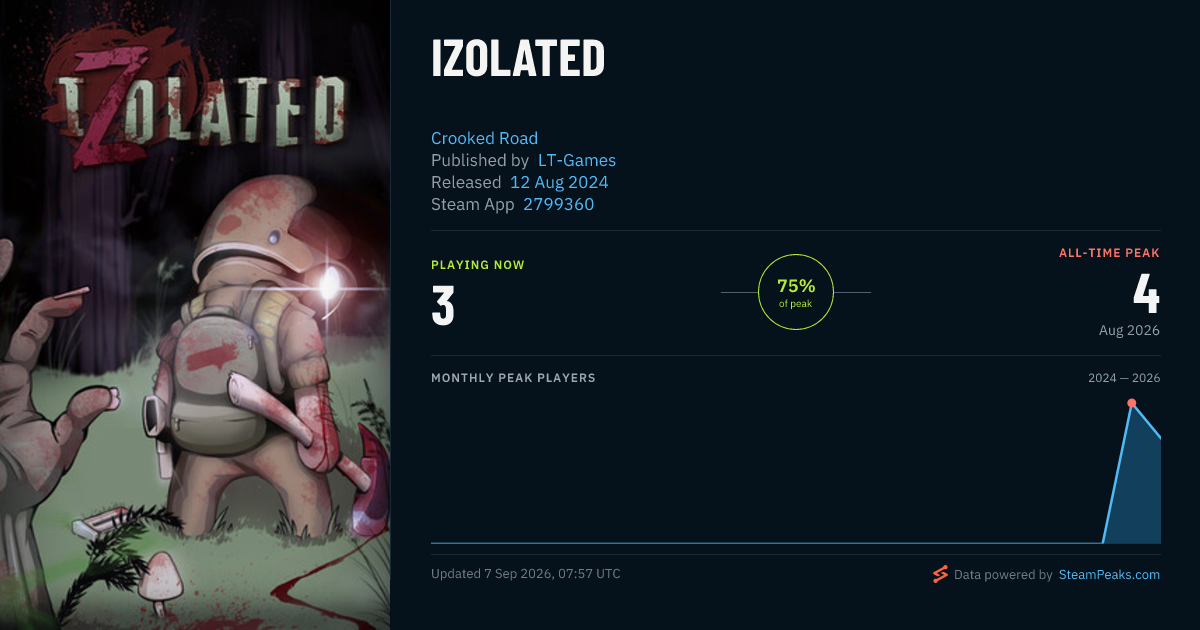Click the IZOLATED game cover art
The height and width of the screenshot is (630, 1200).
coord(195,315)
